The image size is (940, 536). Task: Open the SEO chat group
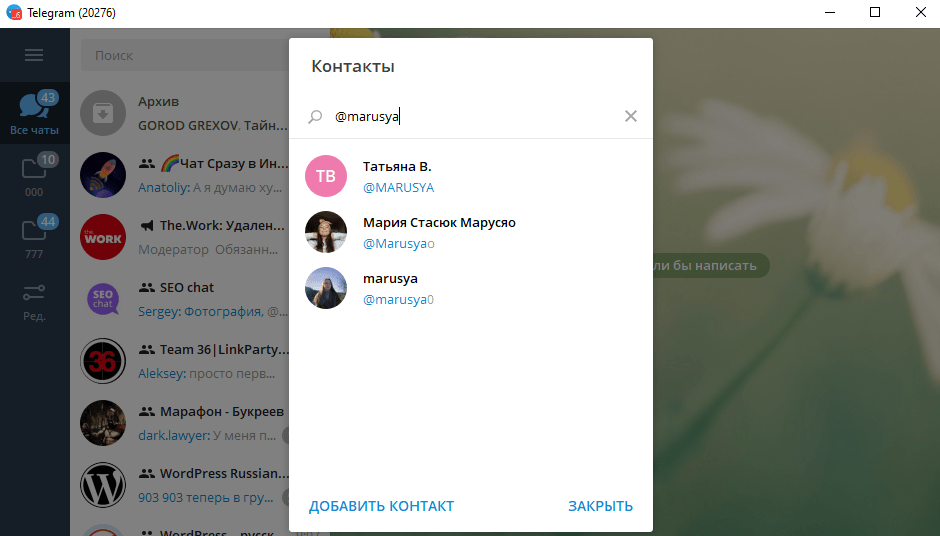[180, 299]
